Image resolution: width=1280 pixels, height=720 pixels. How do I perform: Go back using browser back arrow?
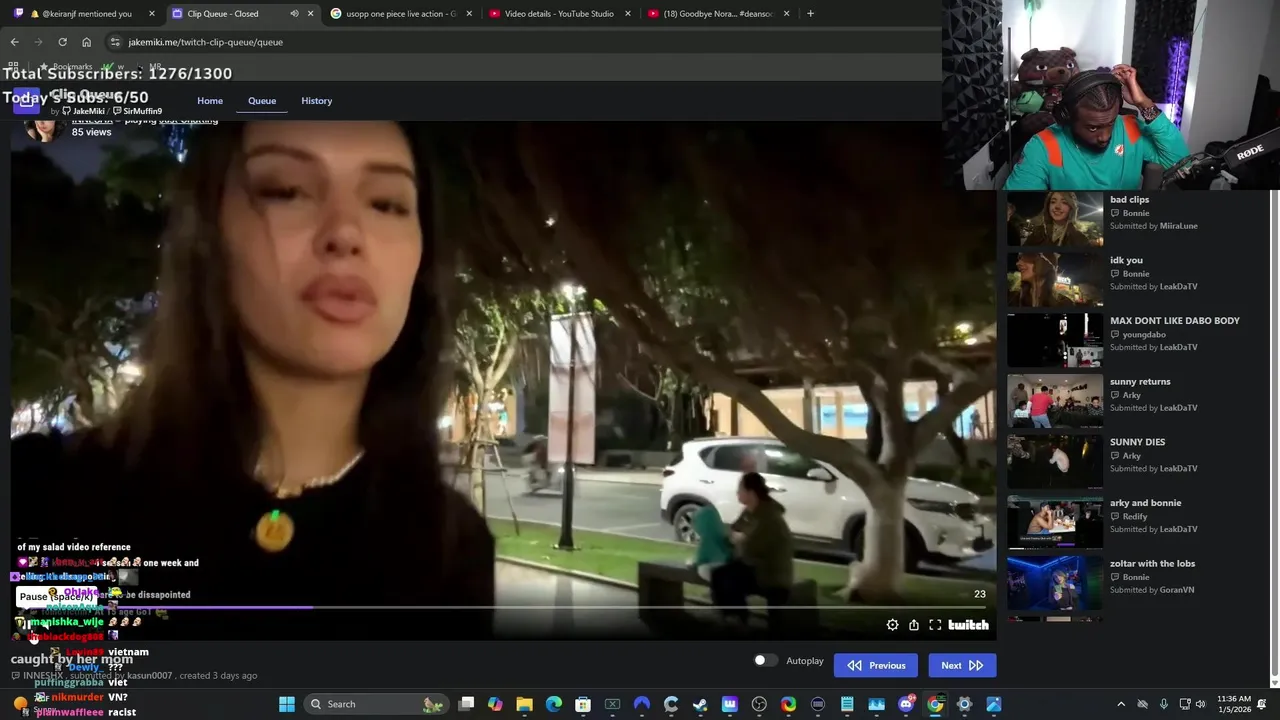[x=14, y=42]
